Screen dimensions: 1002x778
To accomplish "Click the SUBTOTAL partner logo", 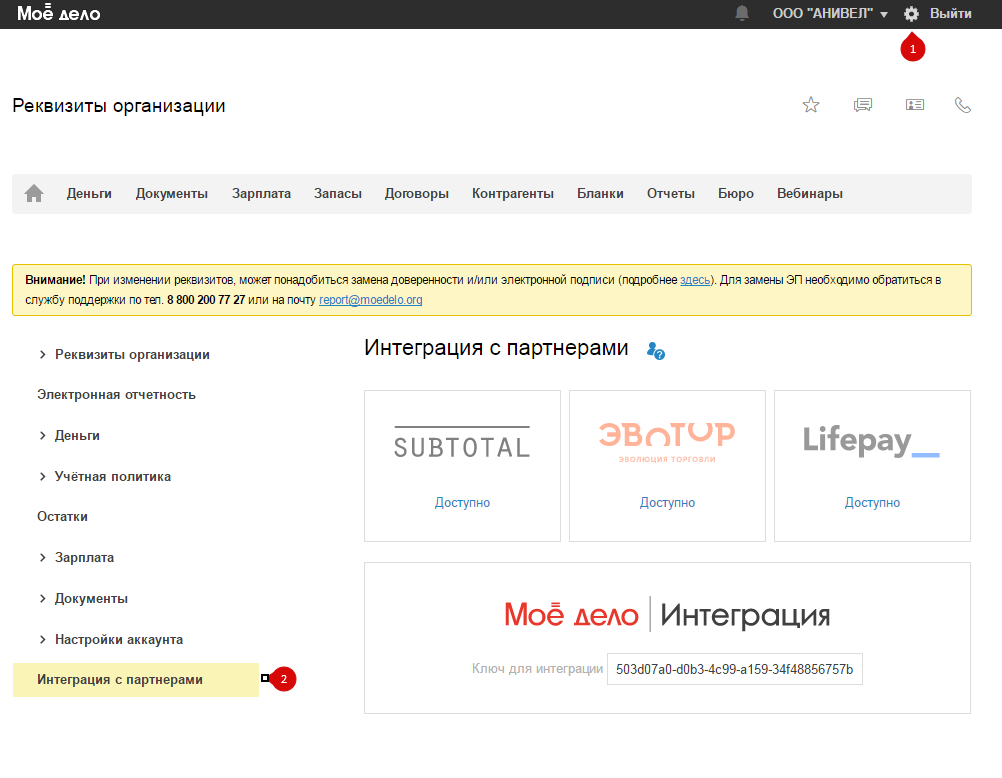I will 462,442.
